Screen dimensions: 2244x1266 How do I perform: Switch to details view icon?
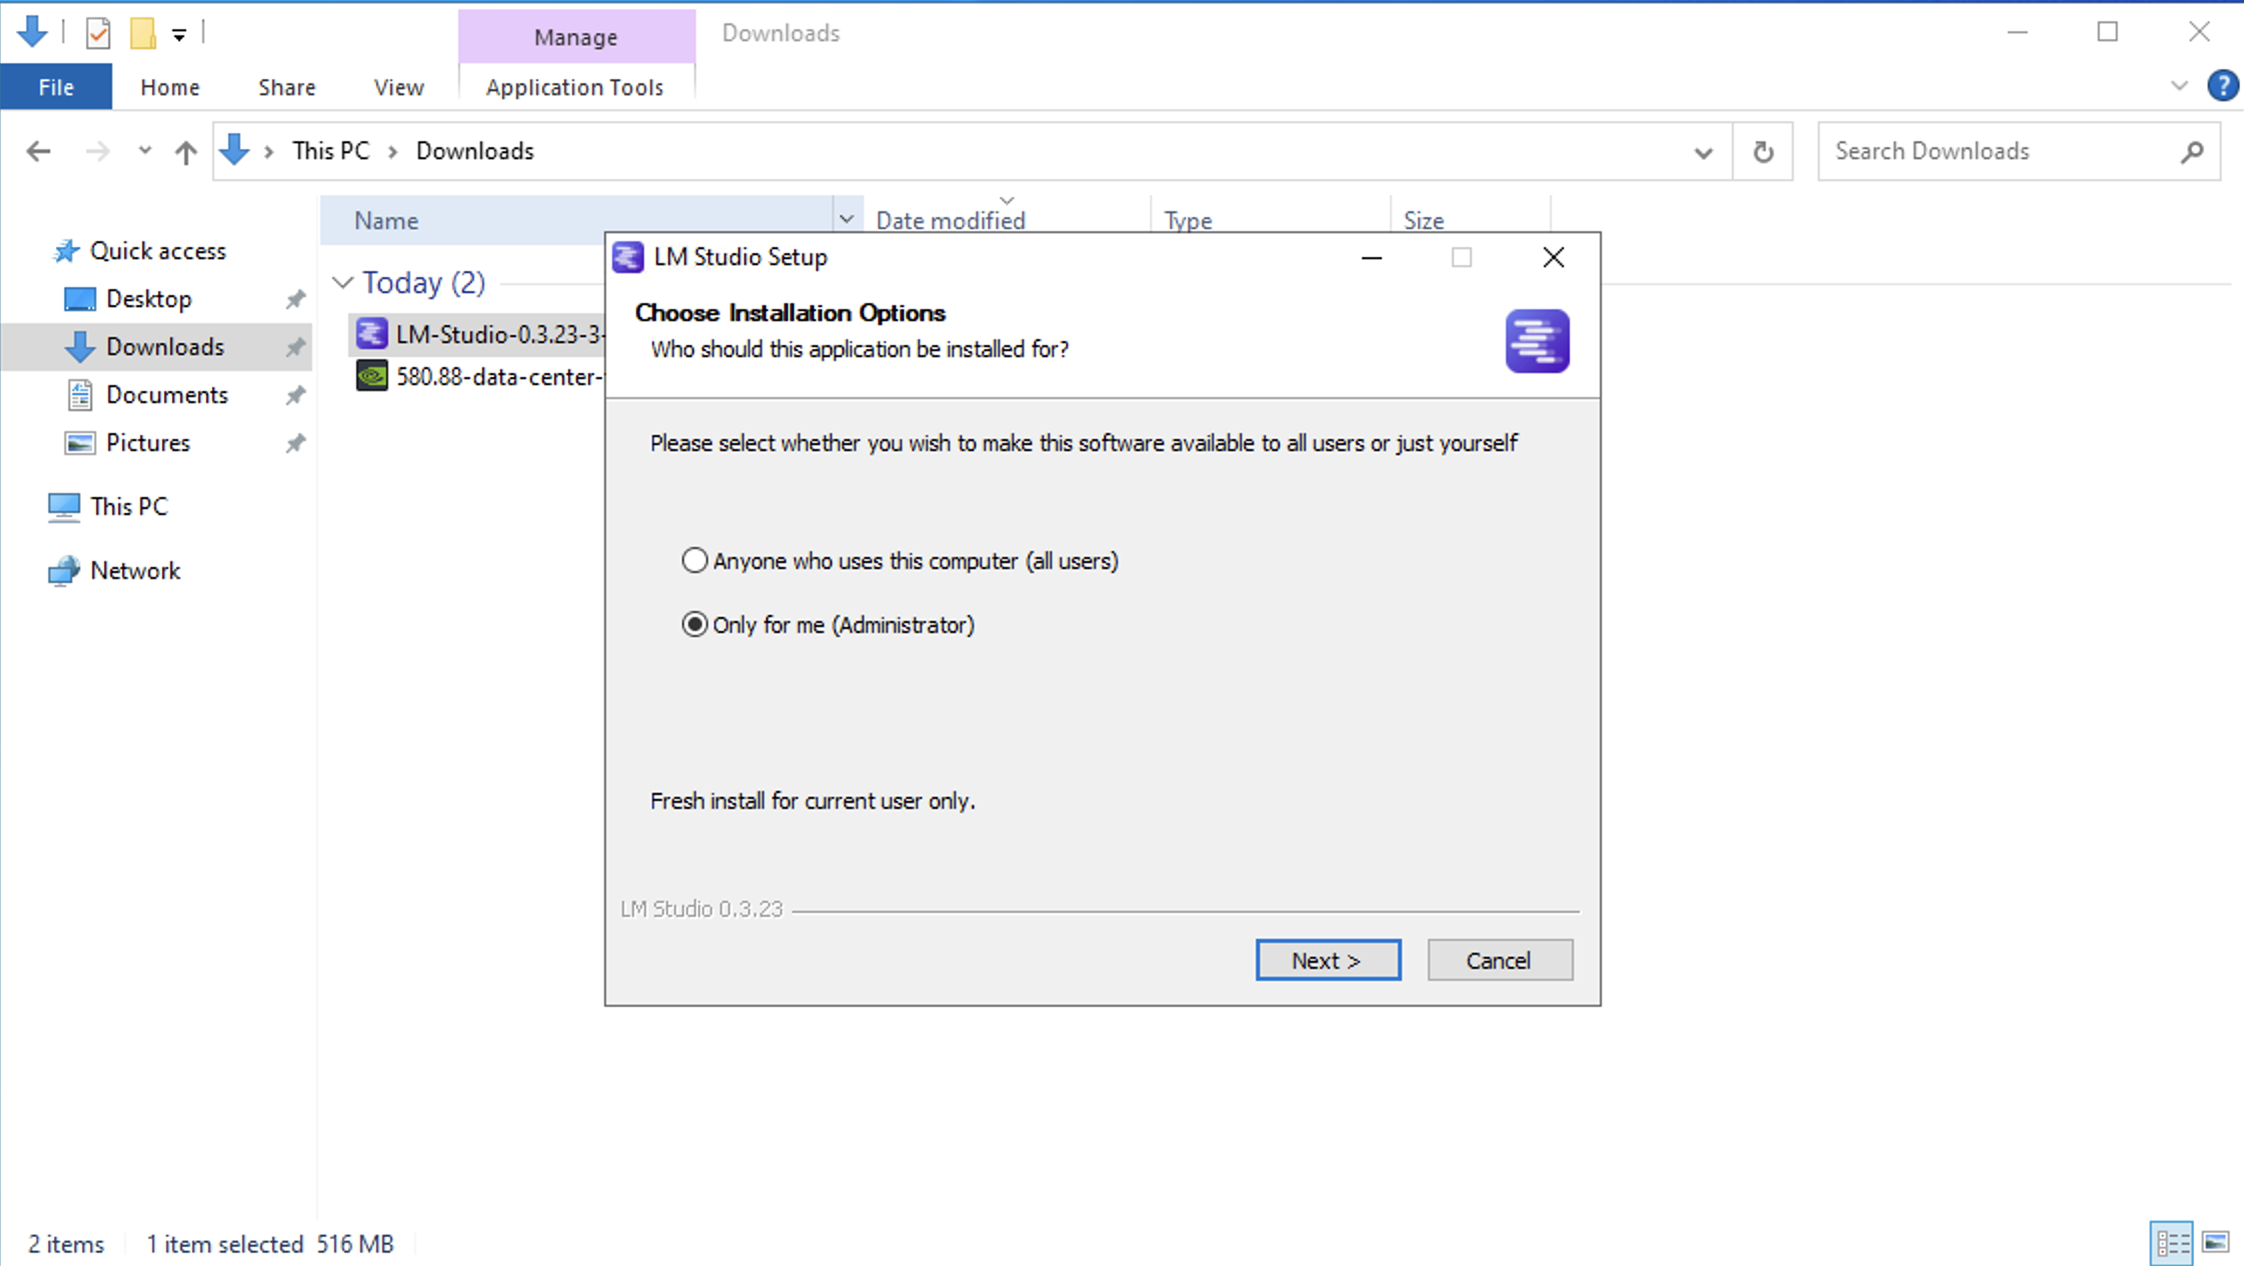tap(2172, 1243)
